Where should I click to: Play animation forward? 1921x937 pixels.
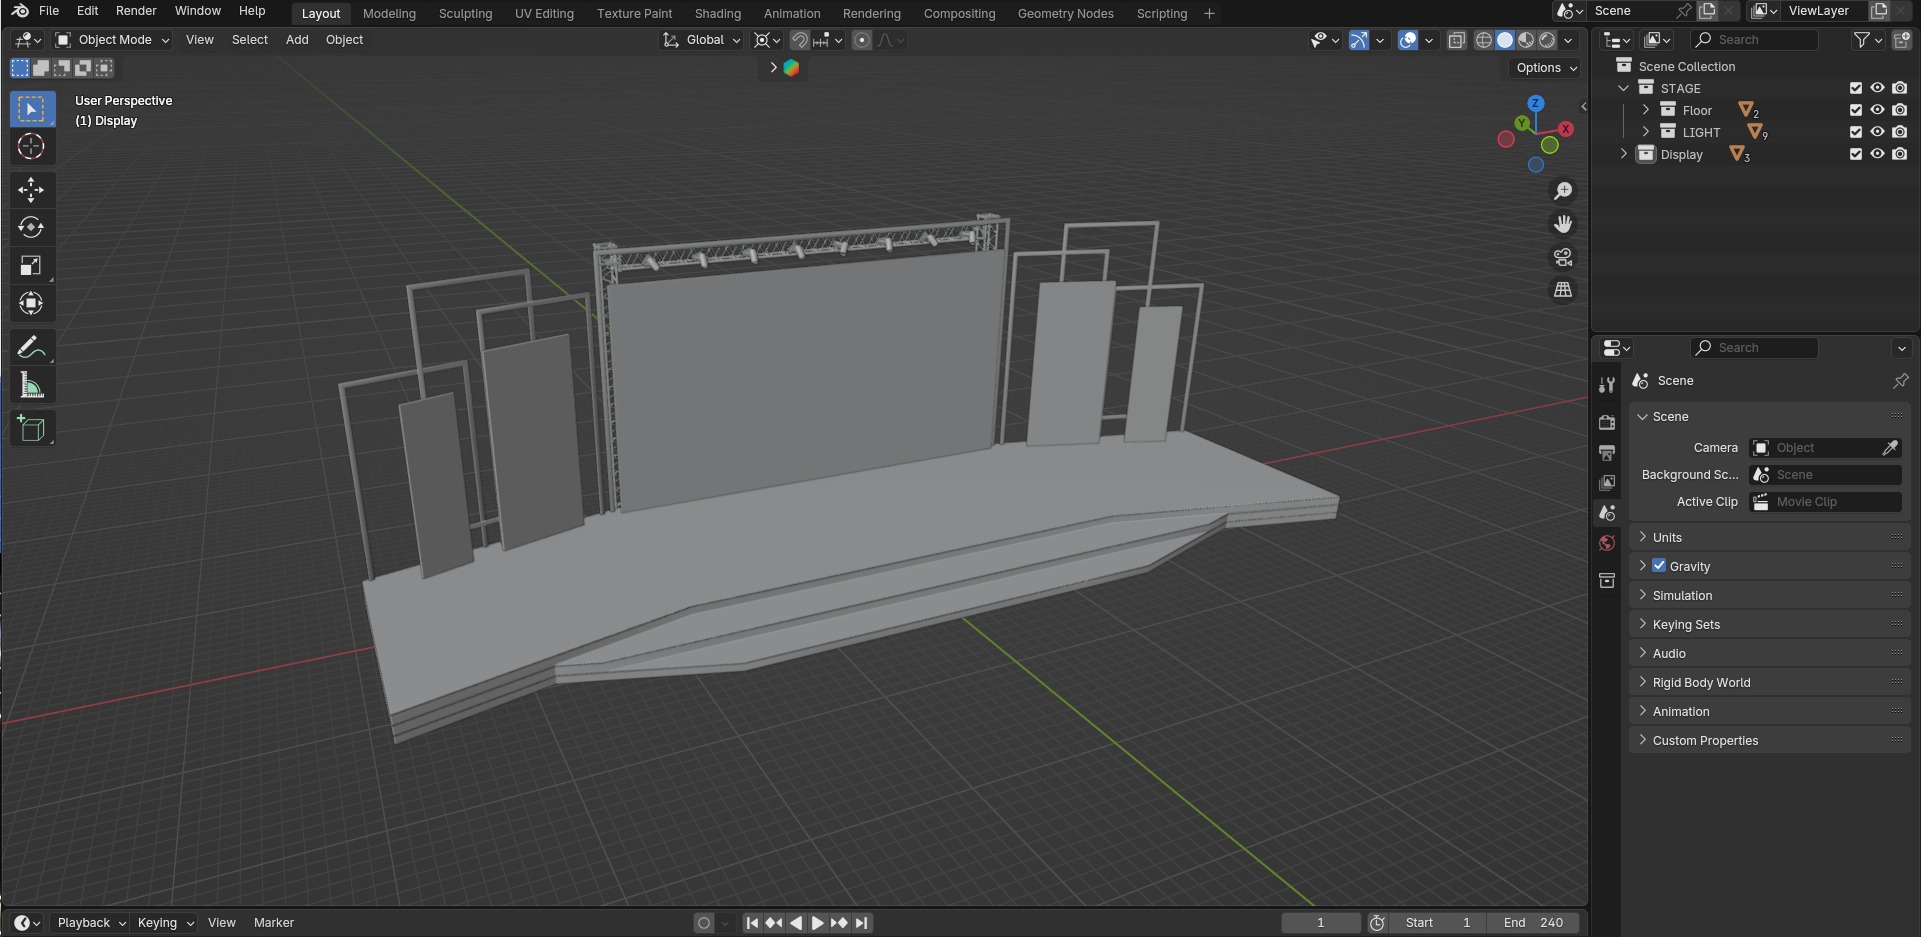(818, 923)
